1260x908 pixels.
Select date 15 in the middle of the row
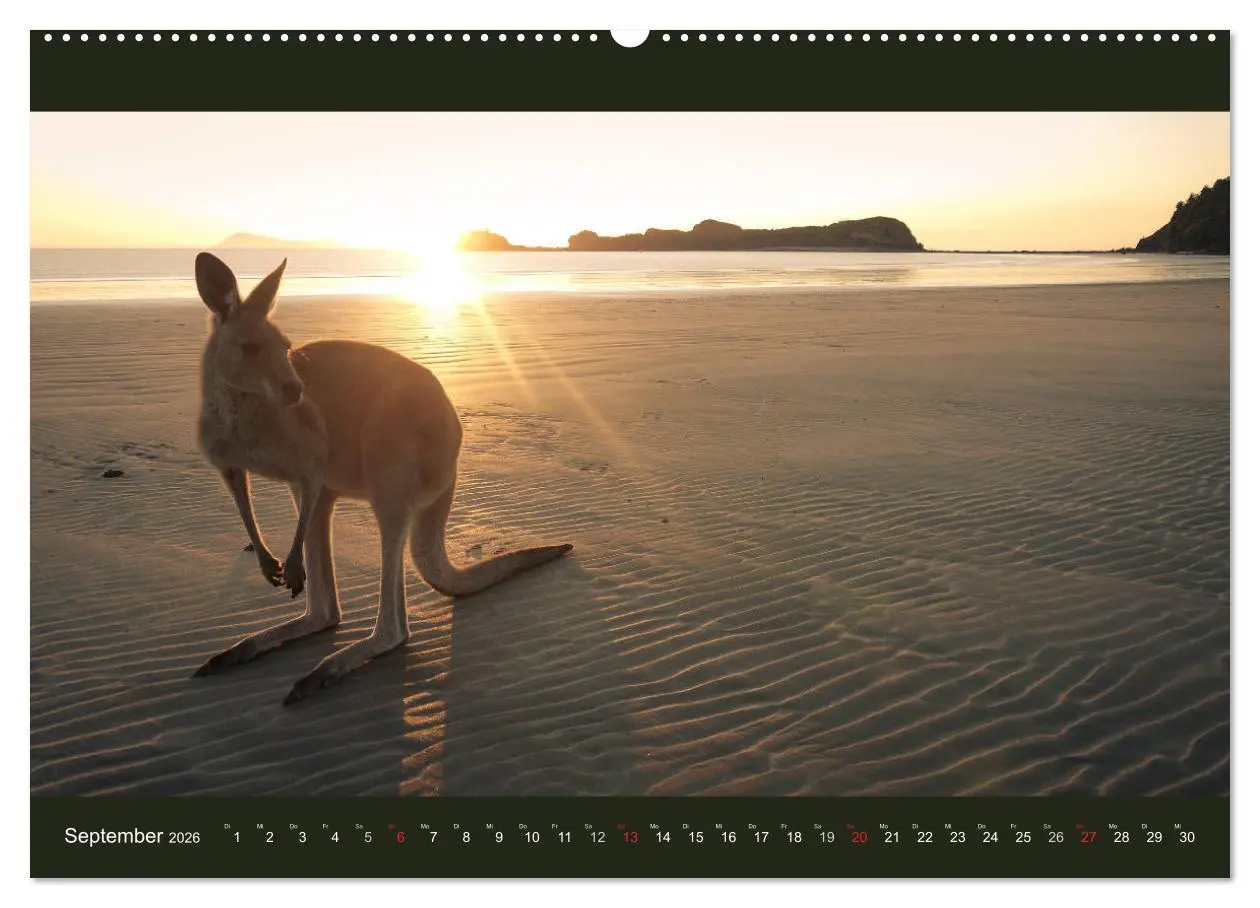pos(695,838)
